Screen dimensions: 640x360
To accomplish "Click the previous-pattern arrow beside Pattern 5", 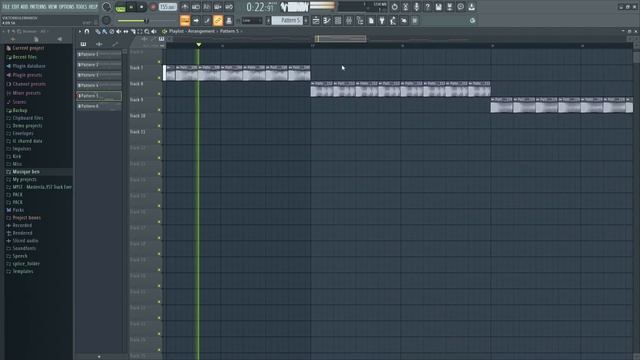I will [x=268, y=20].
